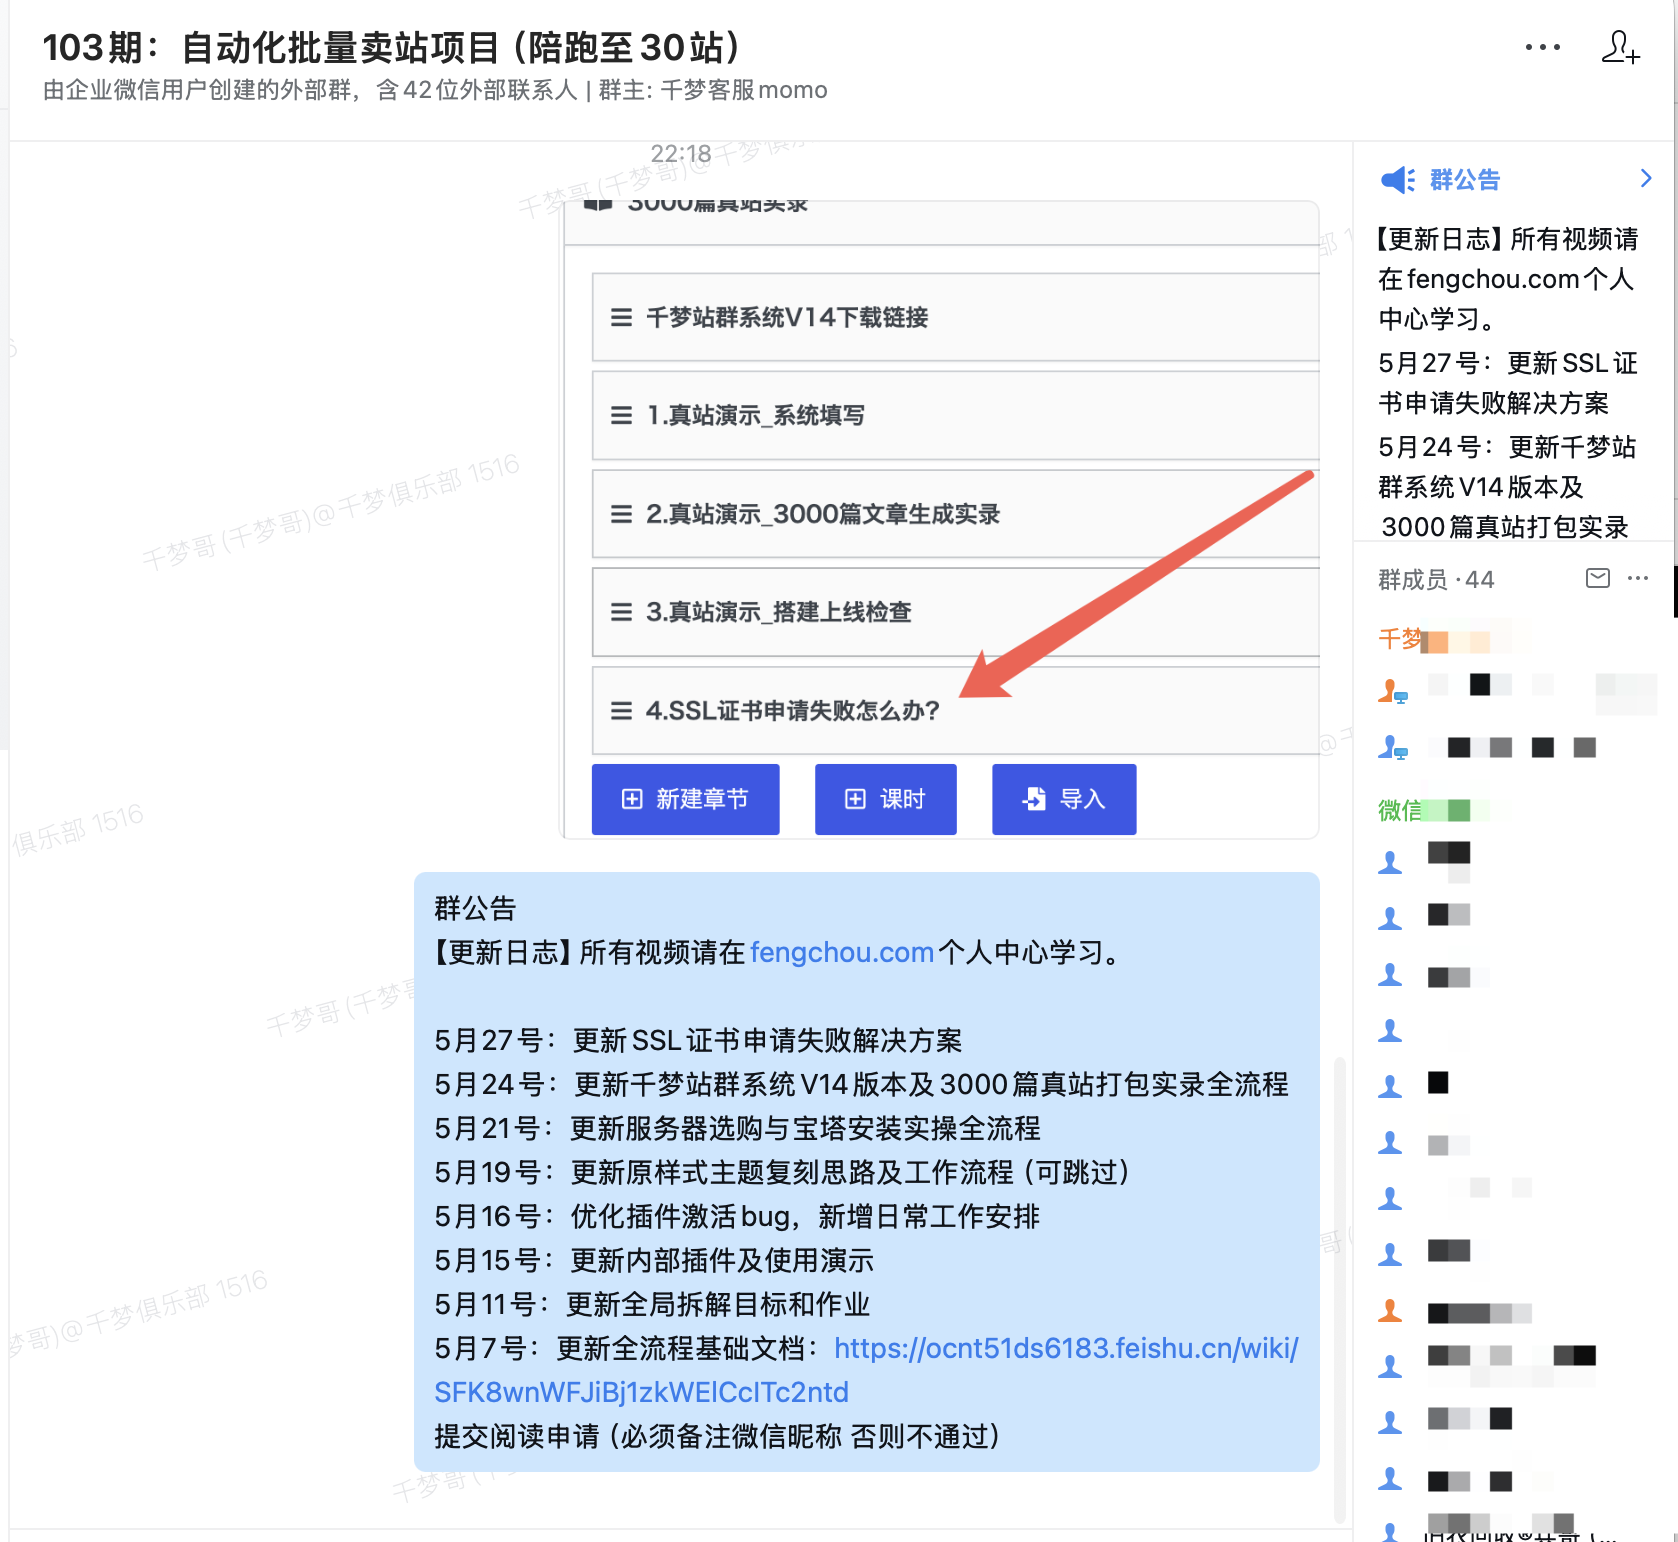
Task: Click the line 5月21号 更新服务器选购
Action: [737, 1128]
